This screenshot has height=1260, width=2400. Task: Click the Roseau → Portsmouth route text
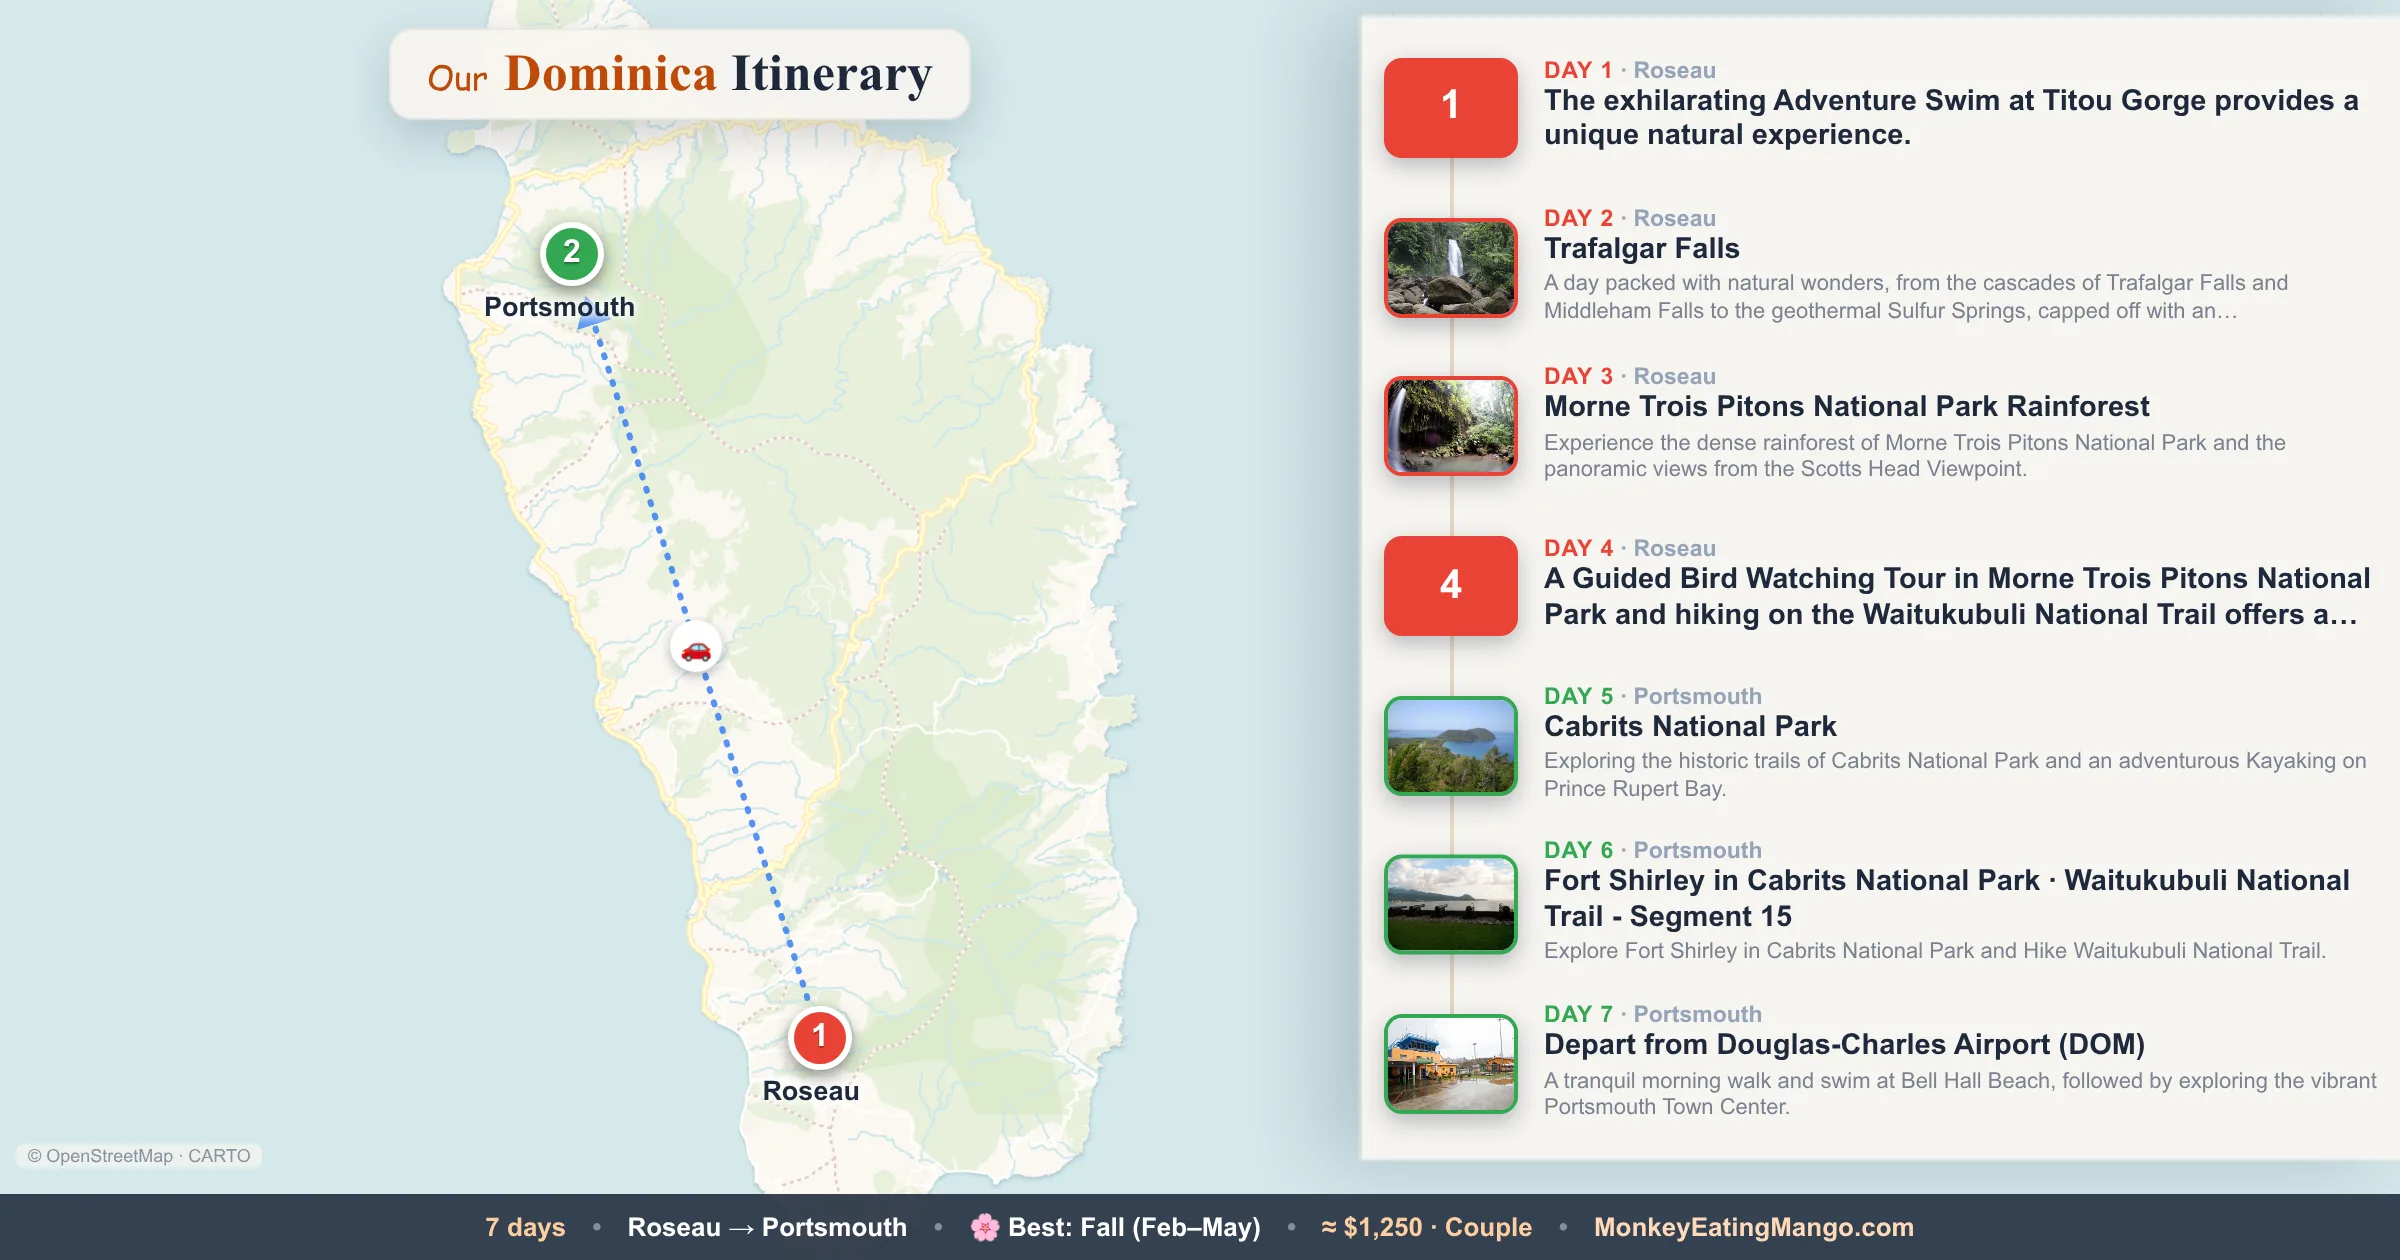[x=767, y=1227]
